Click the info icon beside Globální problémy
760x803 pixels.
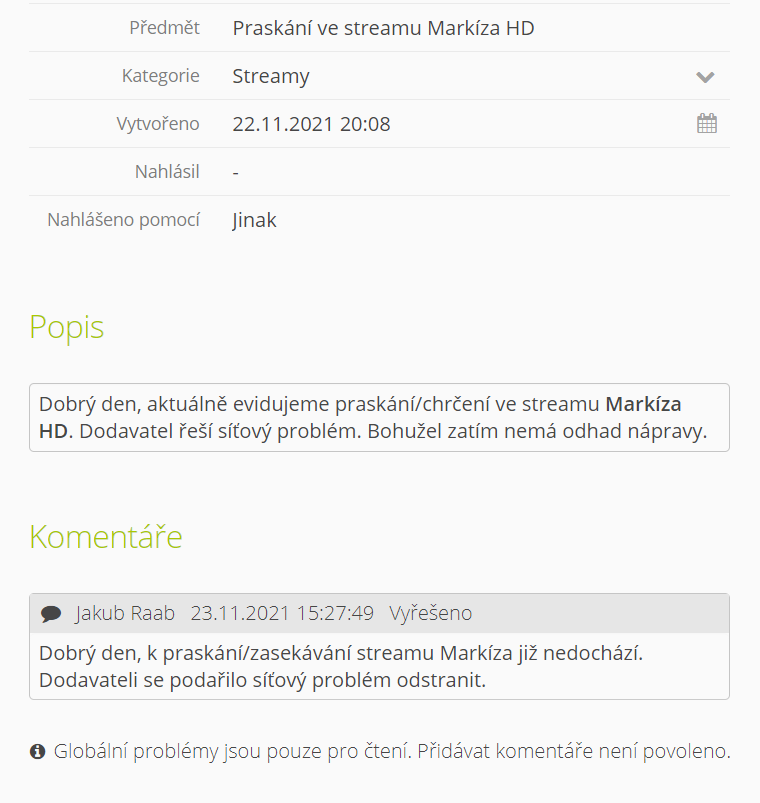pos(37,751)
